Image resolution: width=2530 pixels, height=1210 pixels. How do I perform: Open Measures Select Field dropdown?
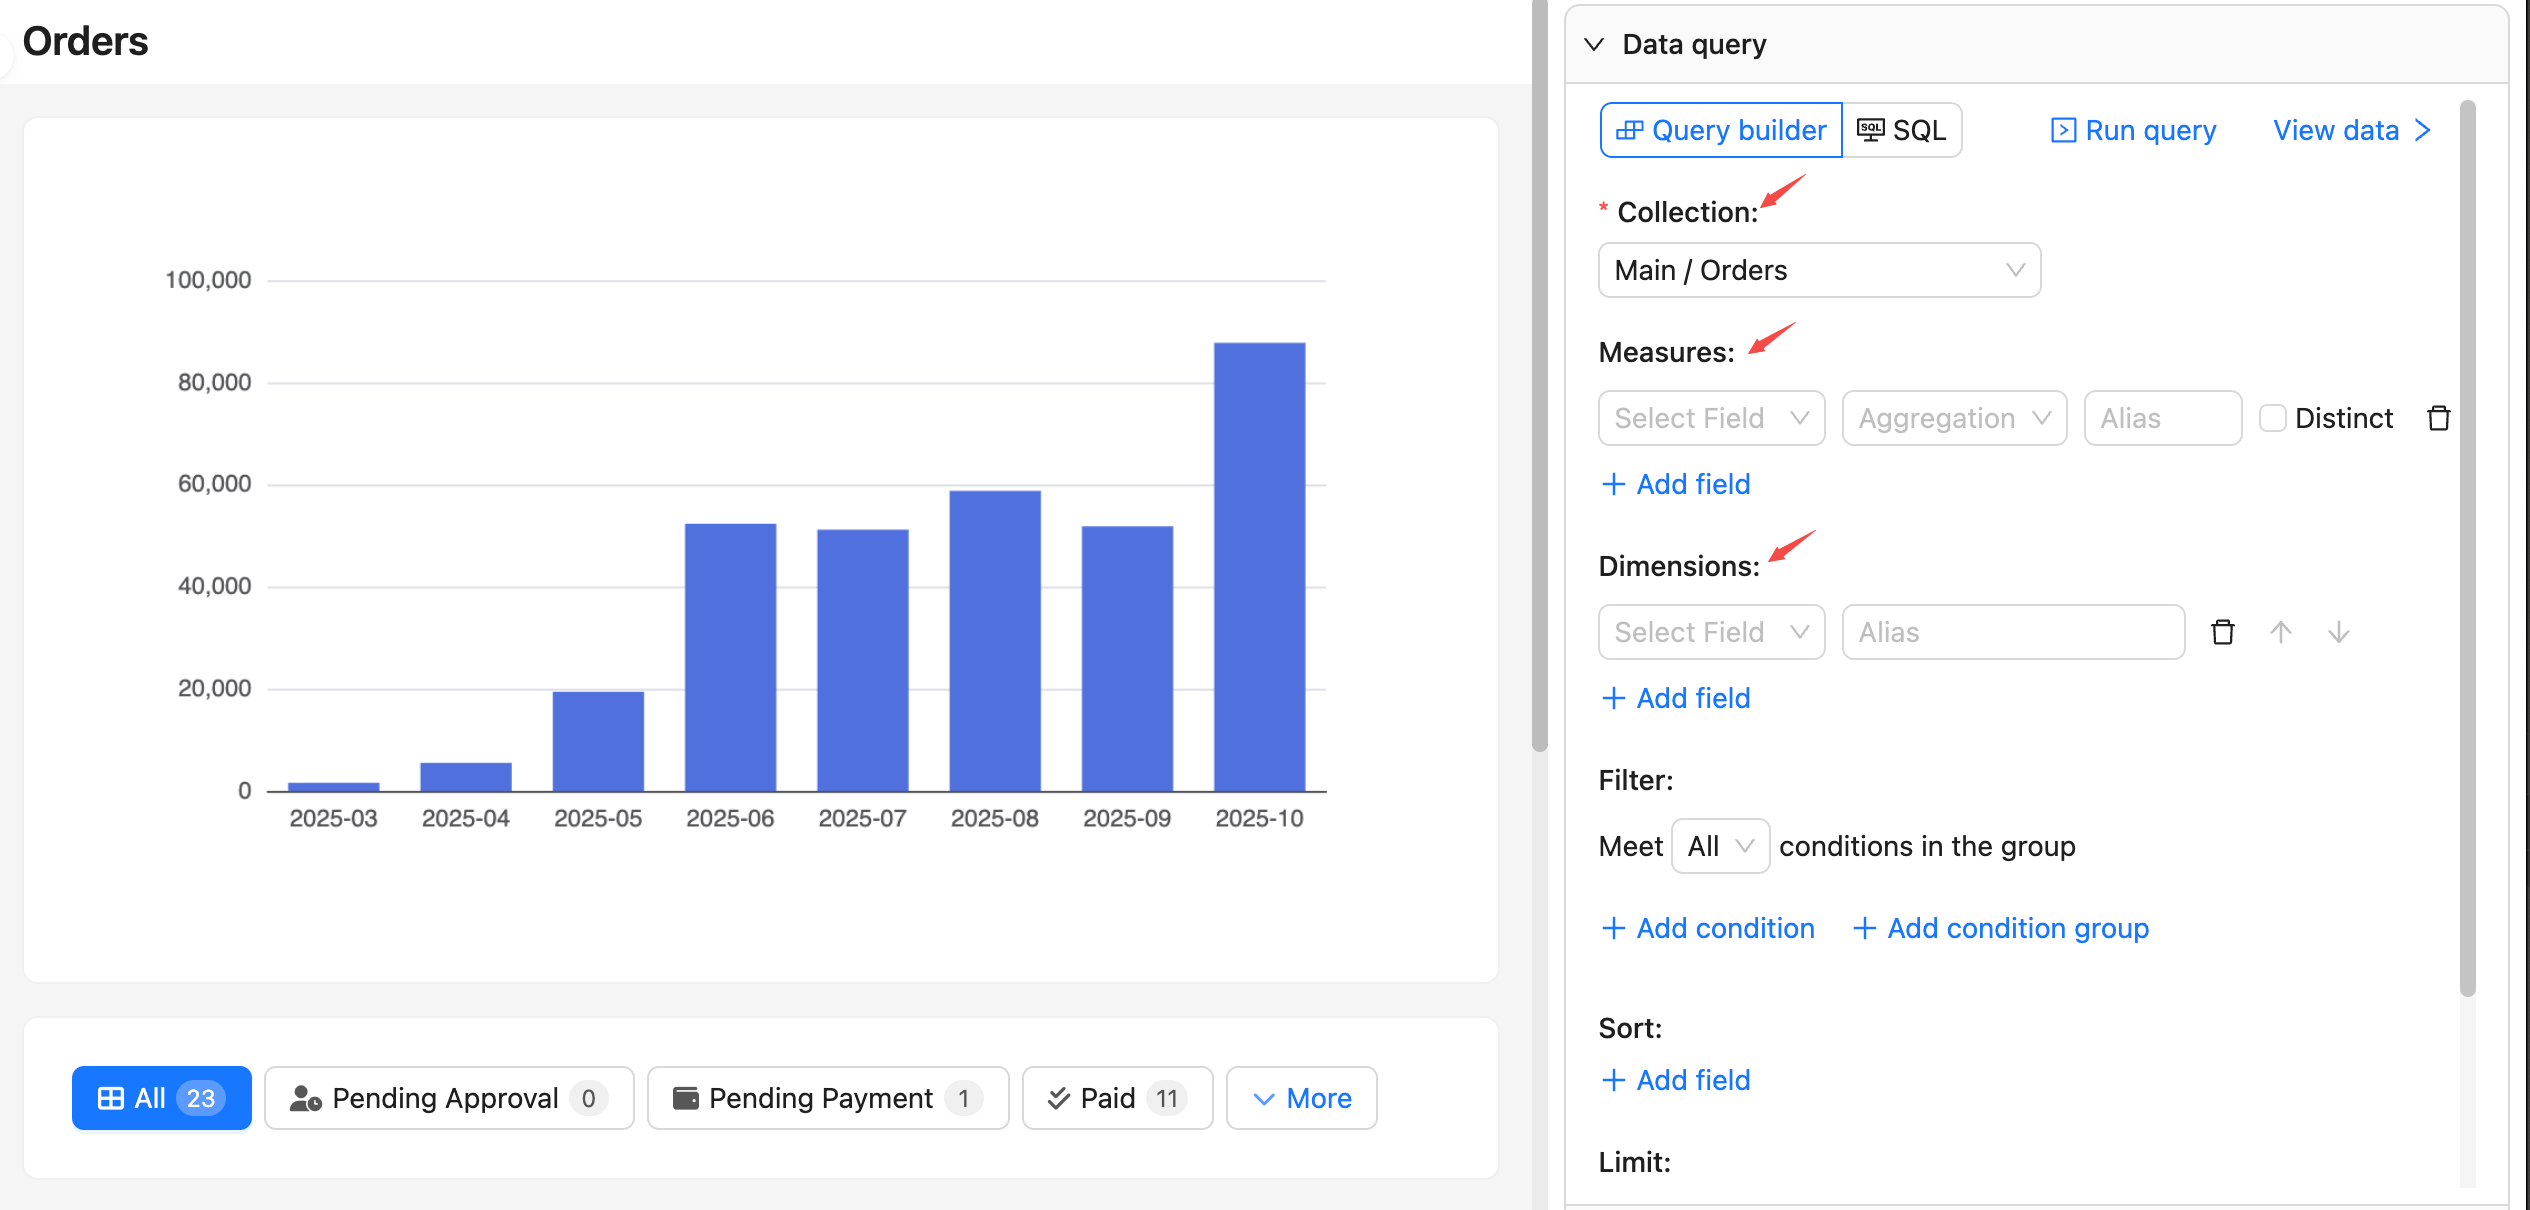point(1710,418)
